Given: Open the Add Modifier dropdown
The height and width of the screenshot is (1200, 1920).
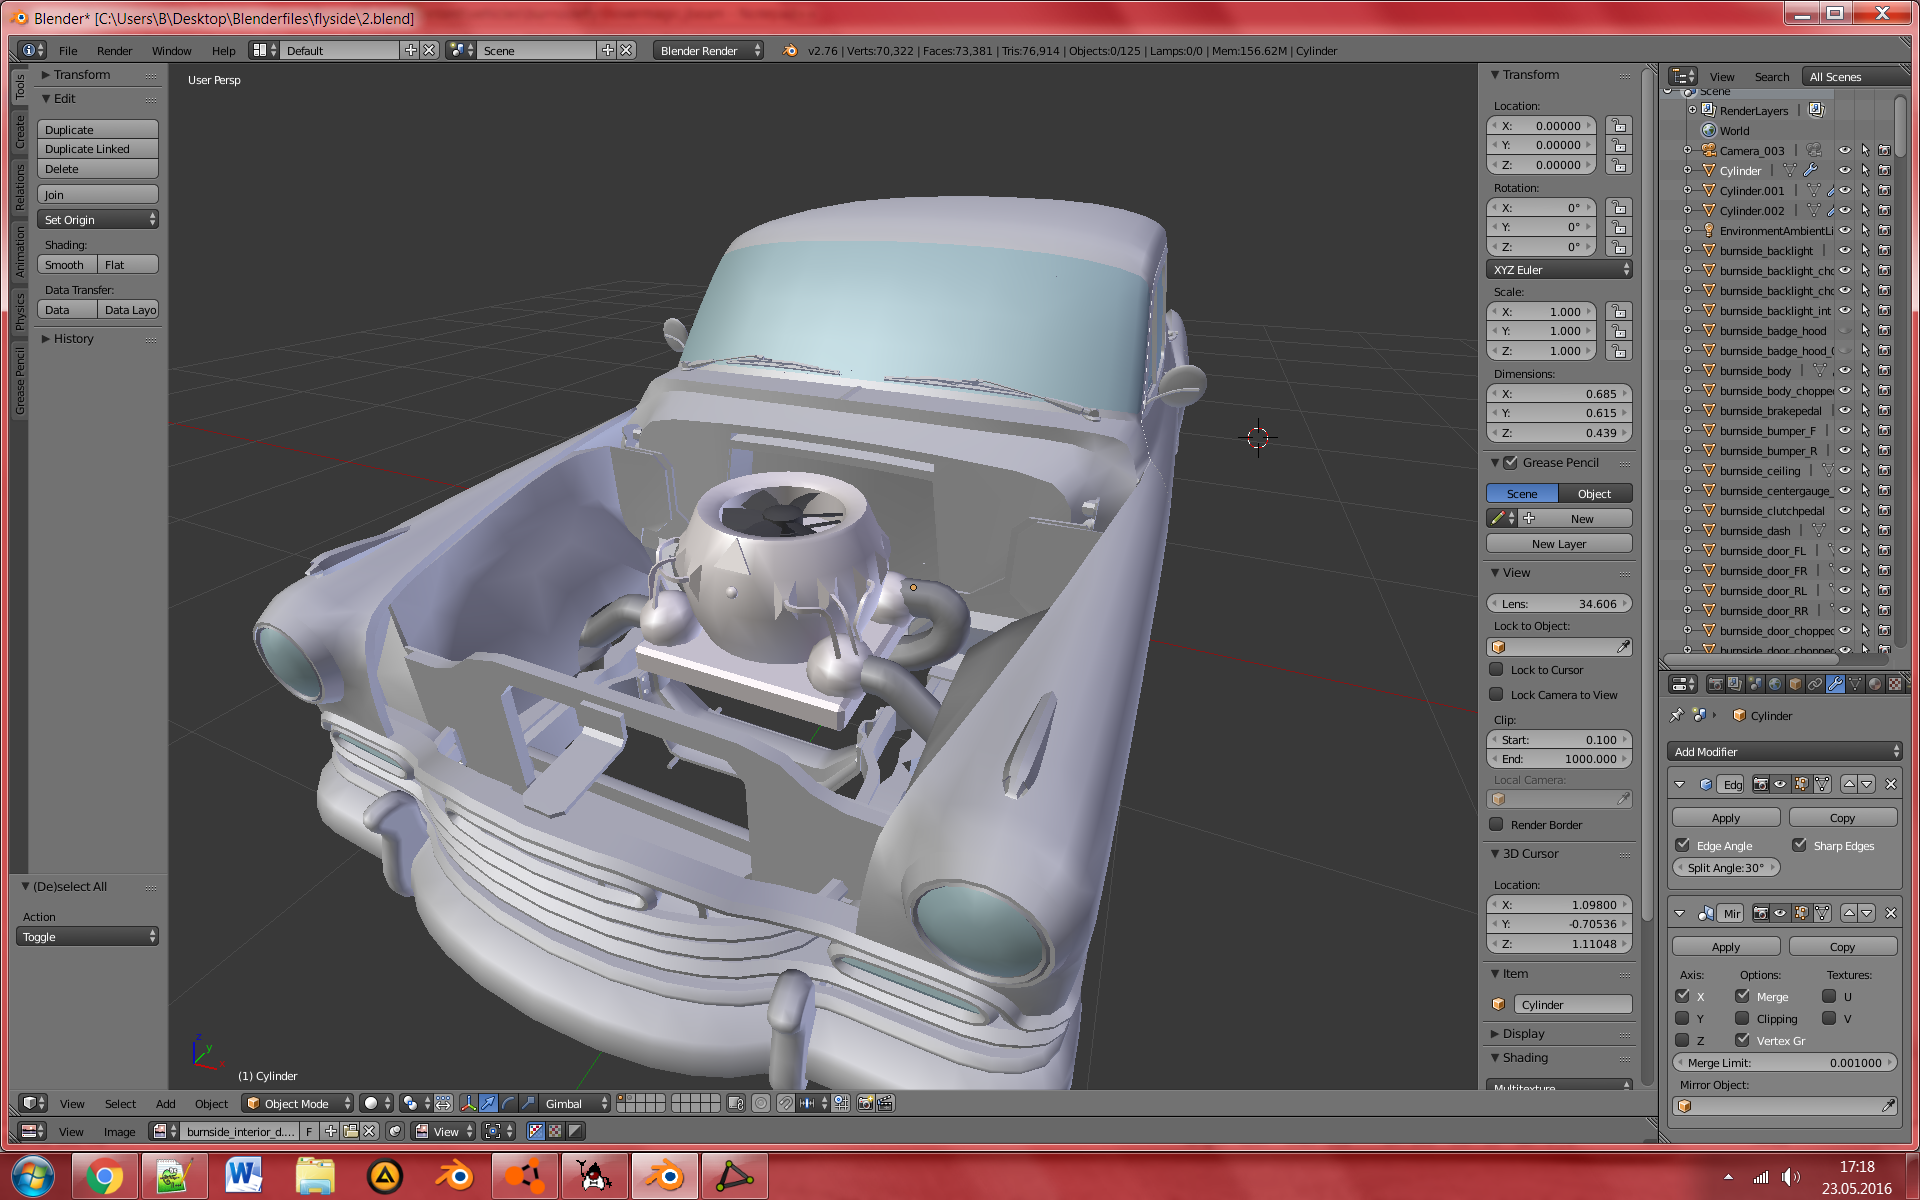Looking at the screenshot, I should coord(1785,752).
